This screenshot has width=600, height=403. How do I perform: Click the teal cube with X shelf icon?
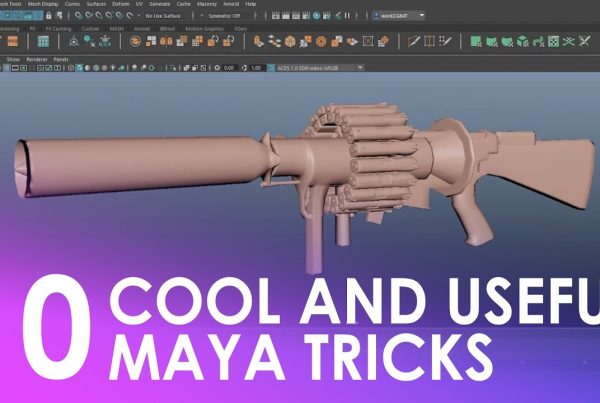(522, 41)
